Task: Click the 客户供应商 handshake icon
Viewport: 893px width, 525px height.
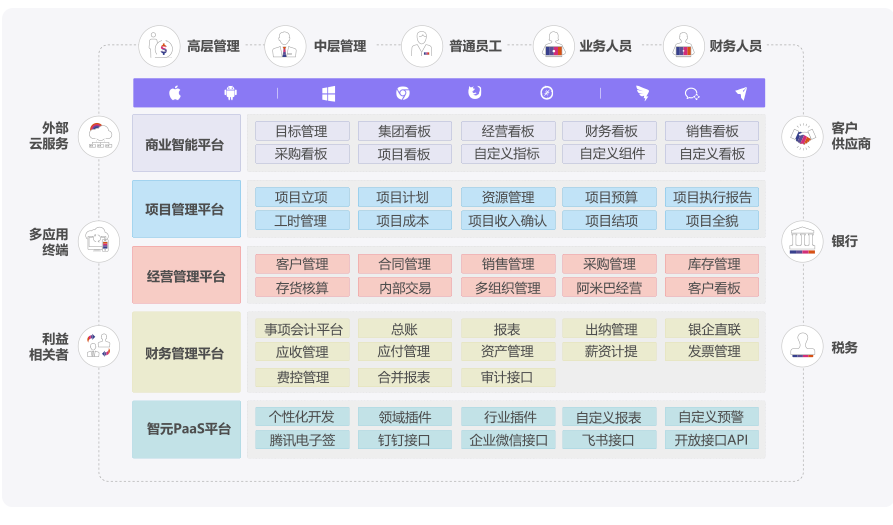Action: click(x=801, y=136)
